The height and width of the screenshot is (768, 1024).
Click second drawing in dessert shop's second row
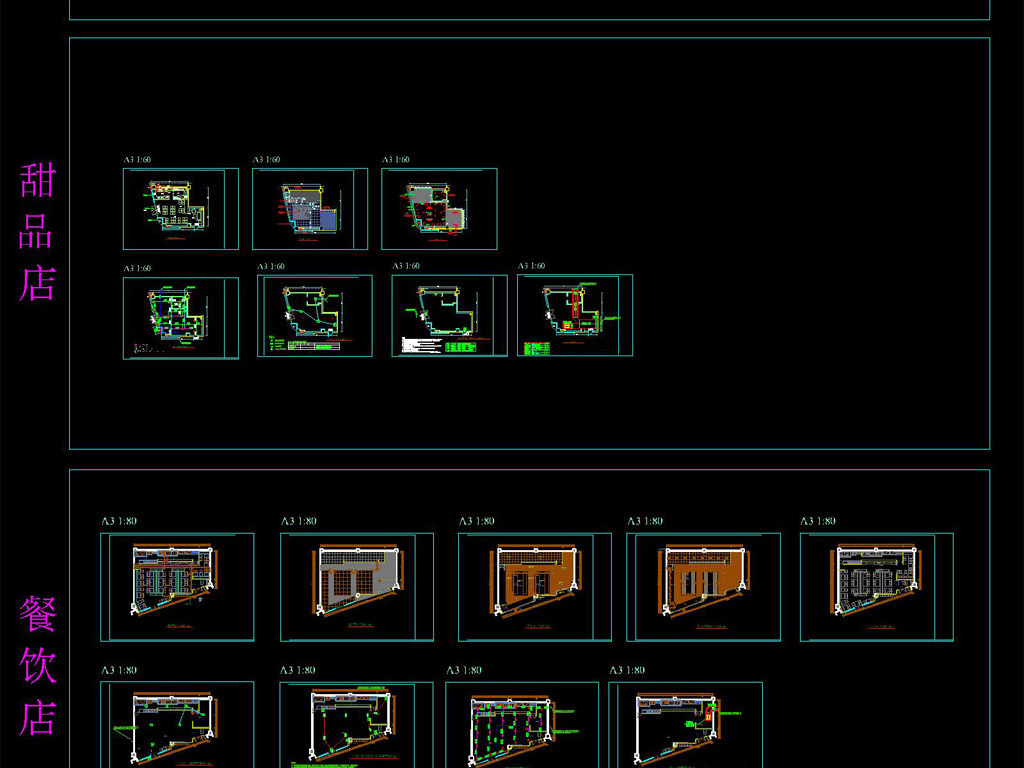tap(314, 315)
